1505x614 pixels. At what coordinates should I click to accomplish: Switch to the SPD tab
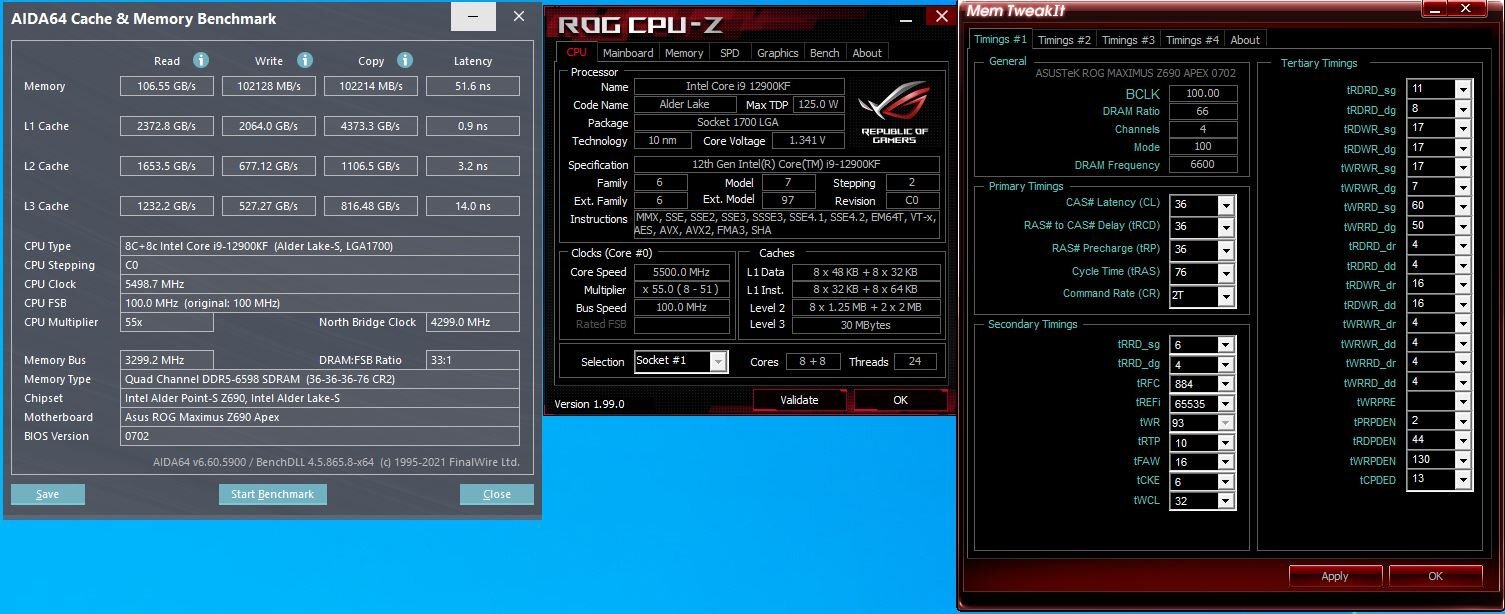coord(730,53)
